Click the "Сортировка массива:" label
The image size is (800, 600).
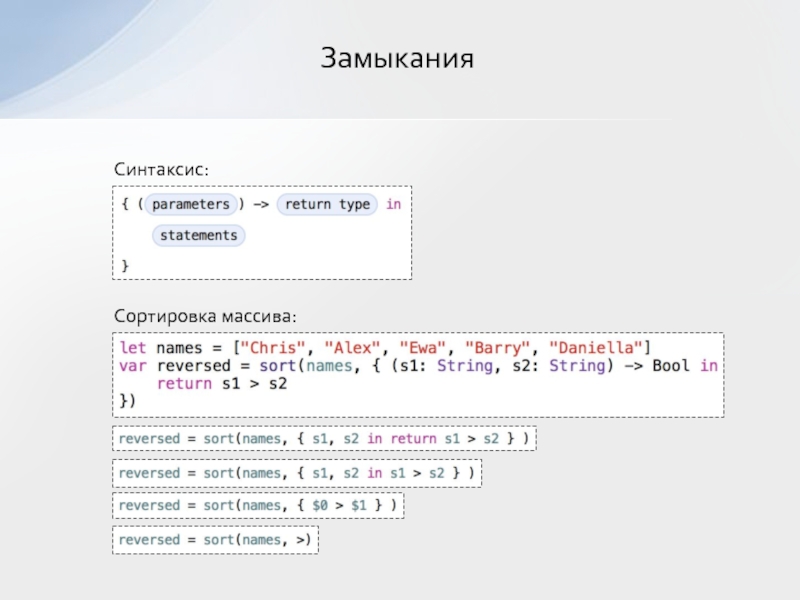pyautogui.click(x=205, y=315)
